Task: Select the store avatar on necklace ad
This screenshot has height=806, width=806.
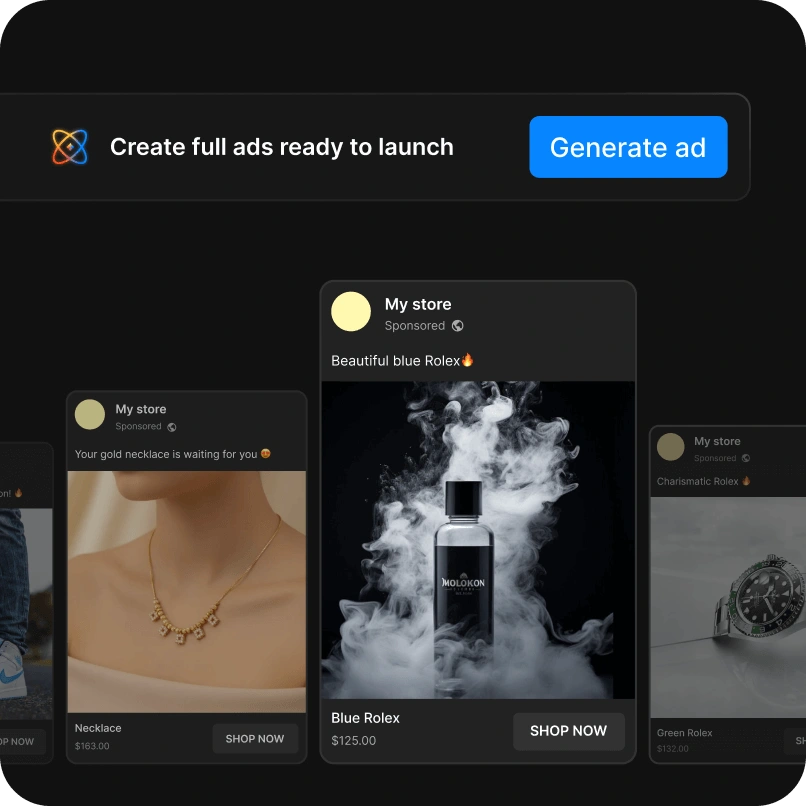Action: click(x=90, y=415)
